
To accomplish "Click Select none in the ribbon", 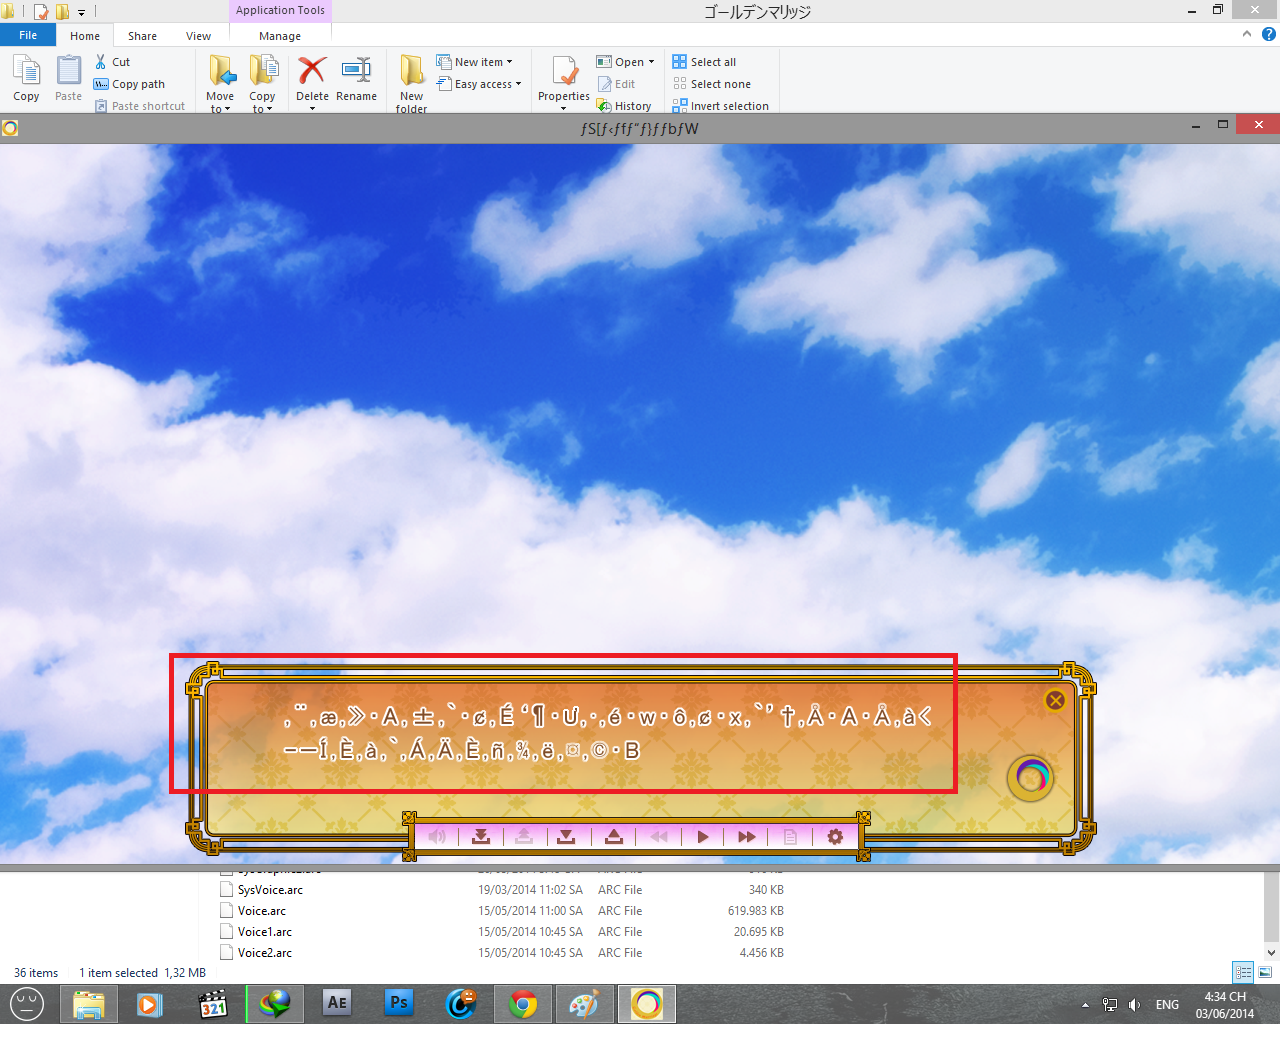I will click(711, 84).
